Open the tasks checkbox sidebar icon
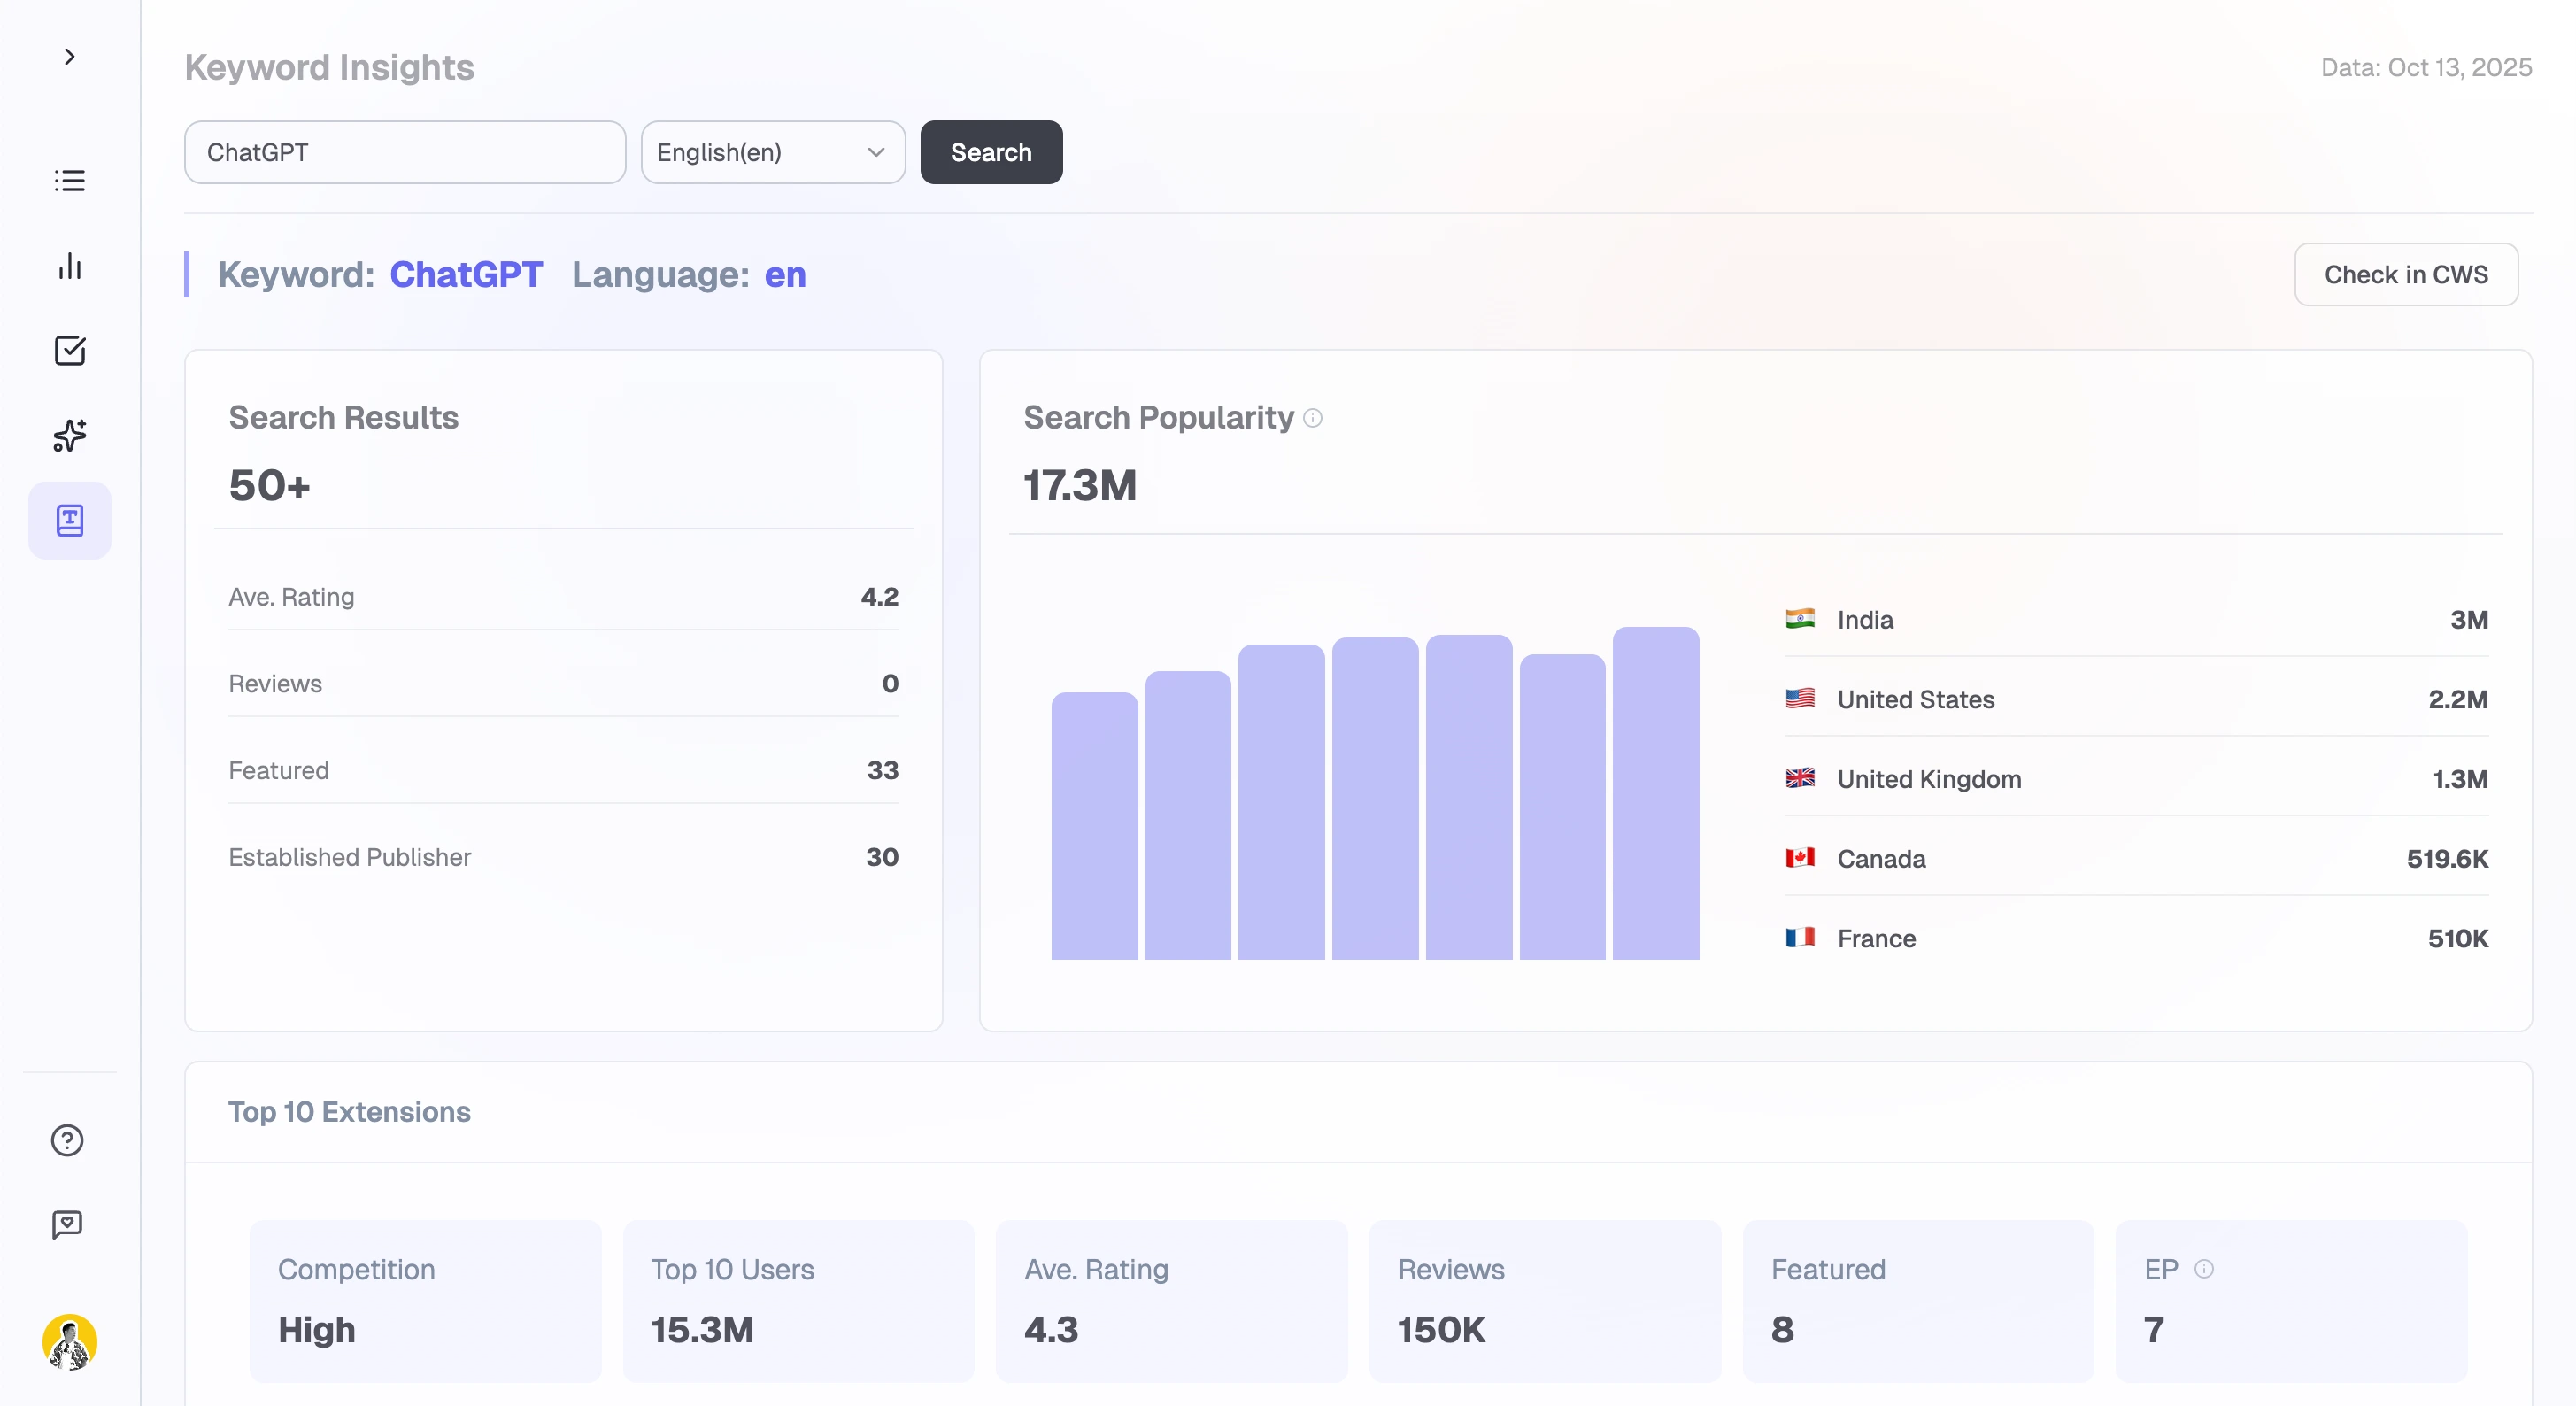Viewport: 2576px width, 1406px height. [69, 351]
